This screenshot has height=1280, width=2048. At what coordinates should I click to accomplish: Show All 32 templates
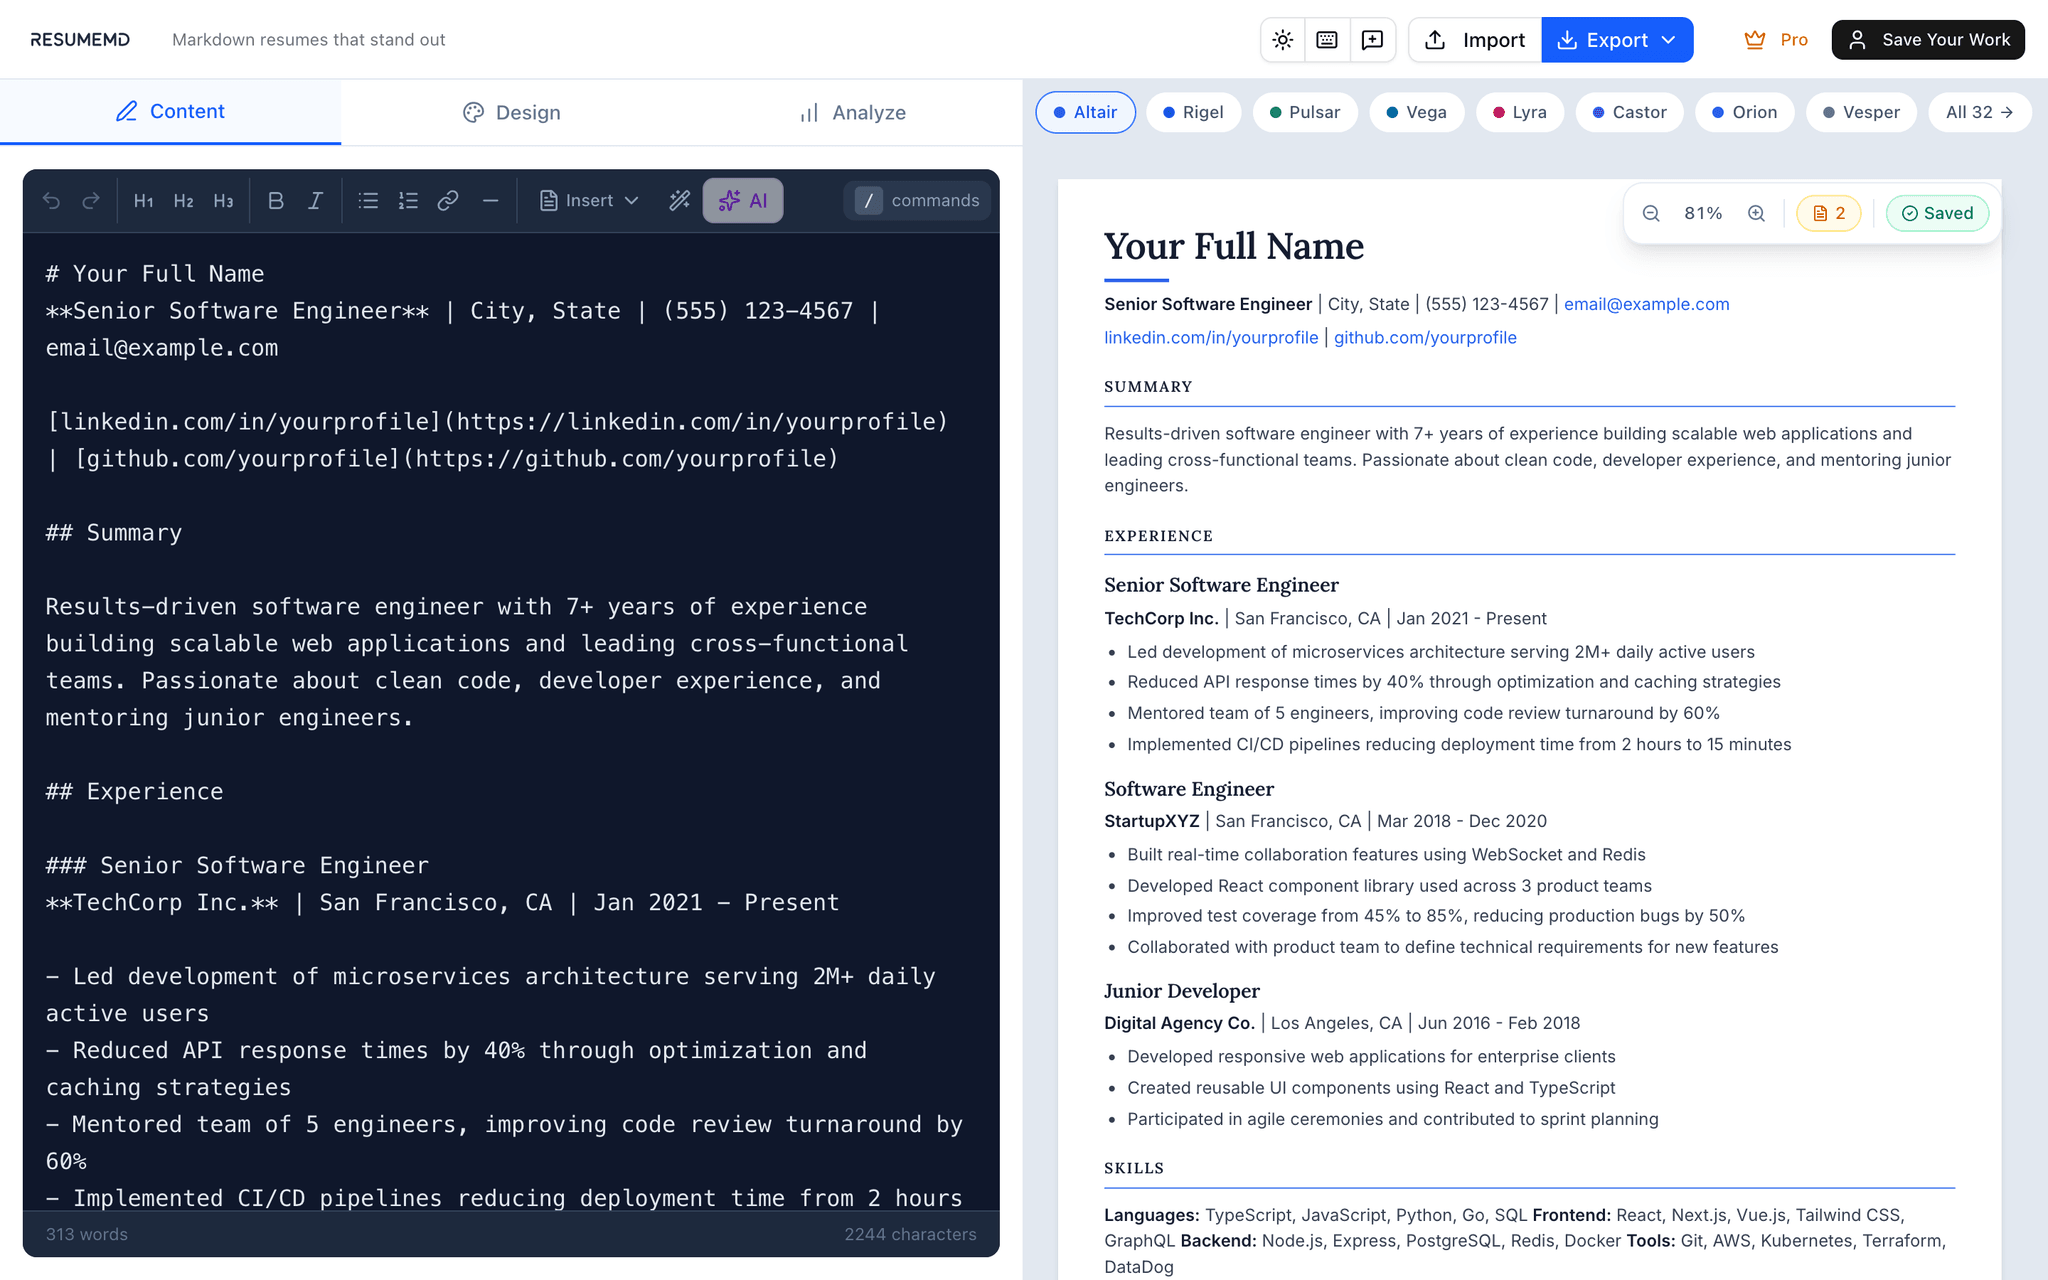coord(1980,112)
